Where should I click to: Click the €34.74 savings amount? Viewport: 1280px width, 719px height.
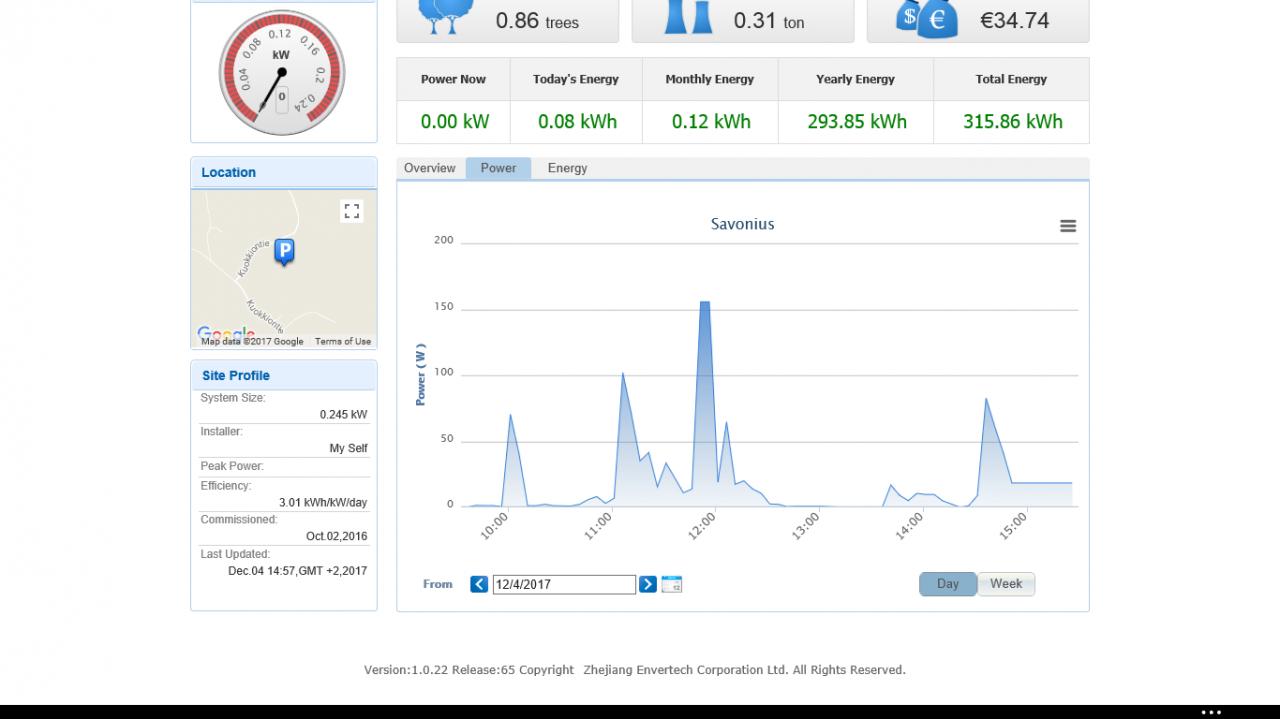[1014, 20]
